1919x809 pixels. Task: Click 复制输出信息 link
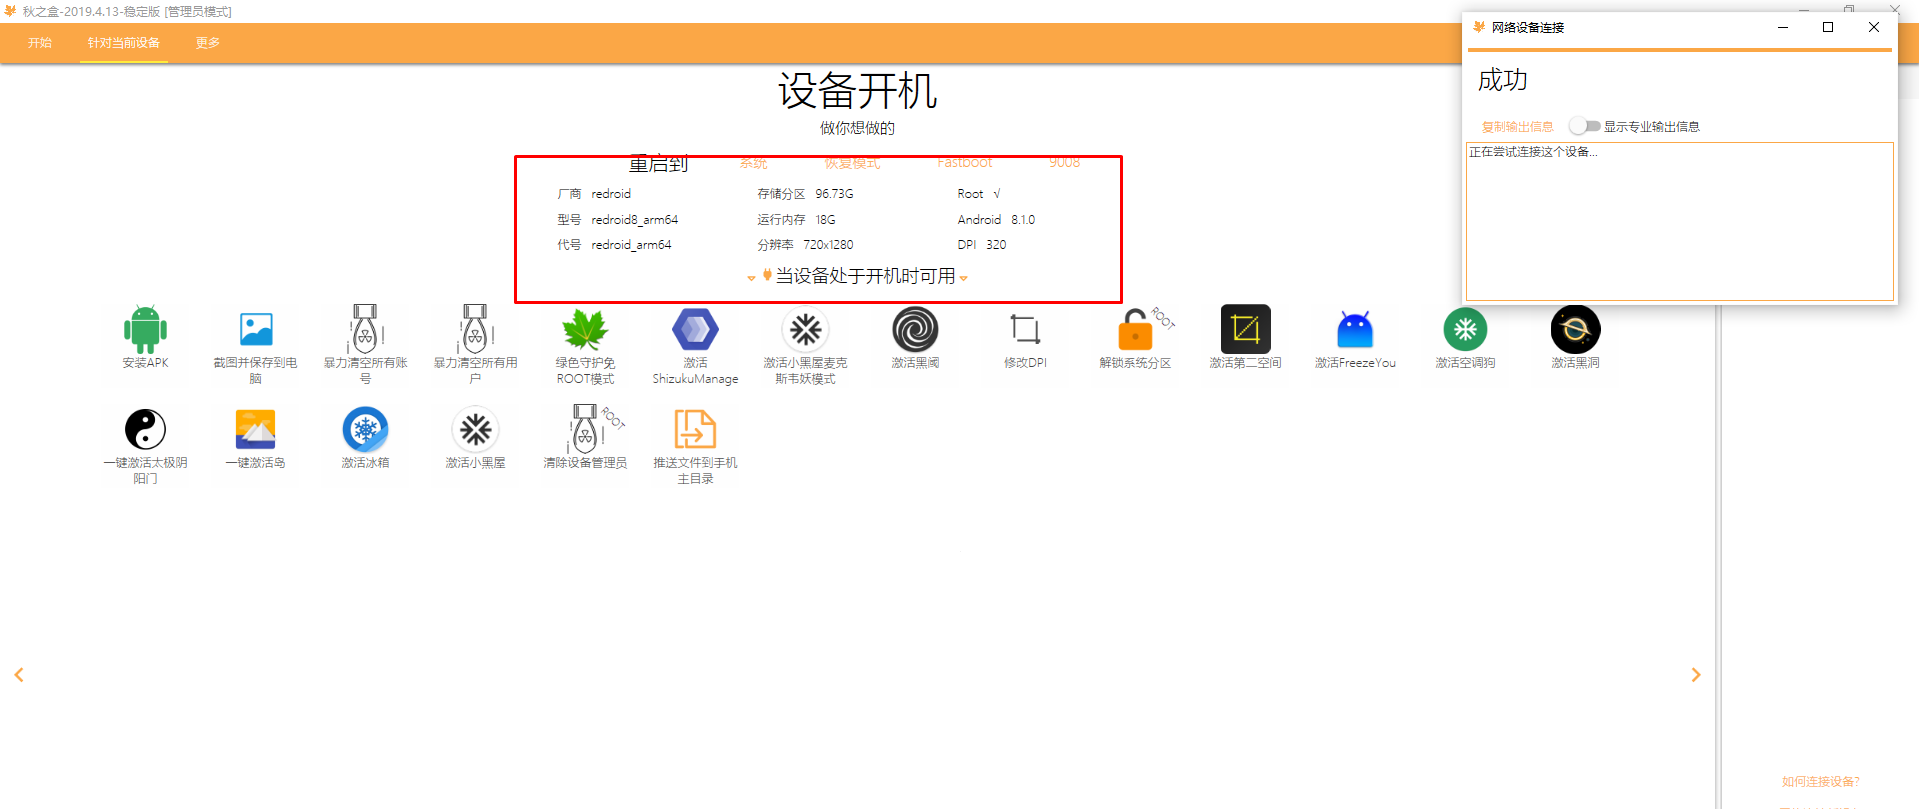point(1517,127)
